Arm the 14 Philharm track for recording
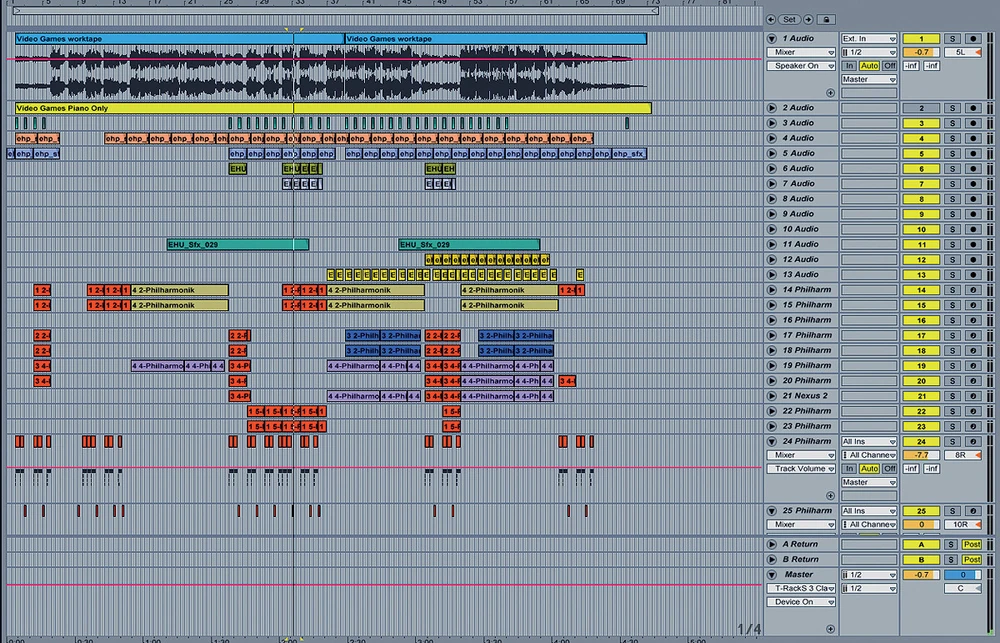The height and width of the screenshot is (643, 1000). pos(973,290)
